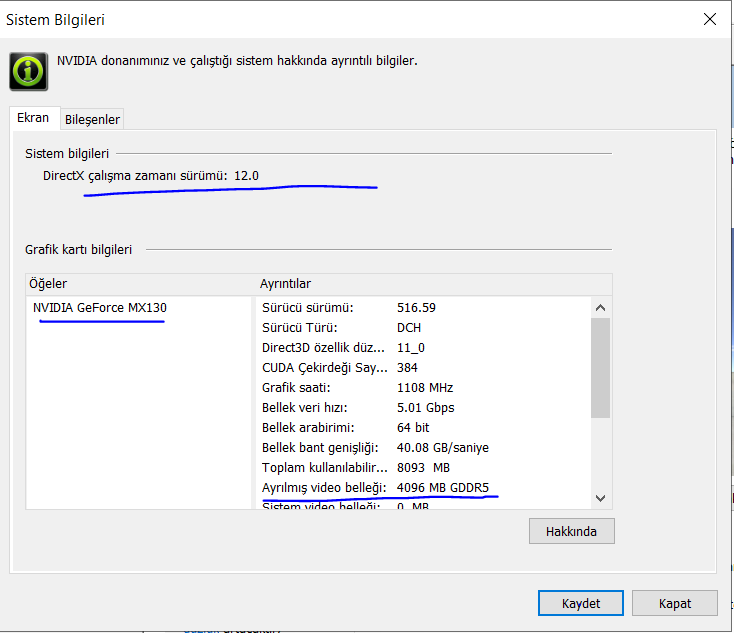Click the Bellek arabirimi label
Image resolution: width=734 pixels, height=633 pixels.
(x=308, y=427)
